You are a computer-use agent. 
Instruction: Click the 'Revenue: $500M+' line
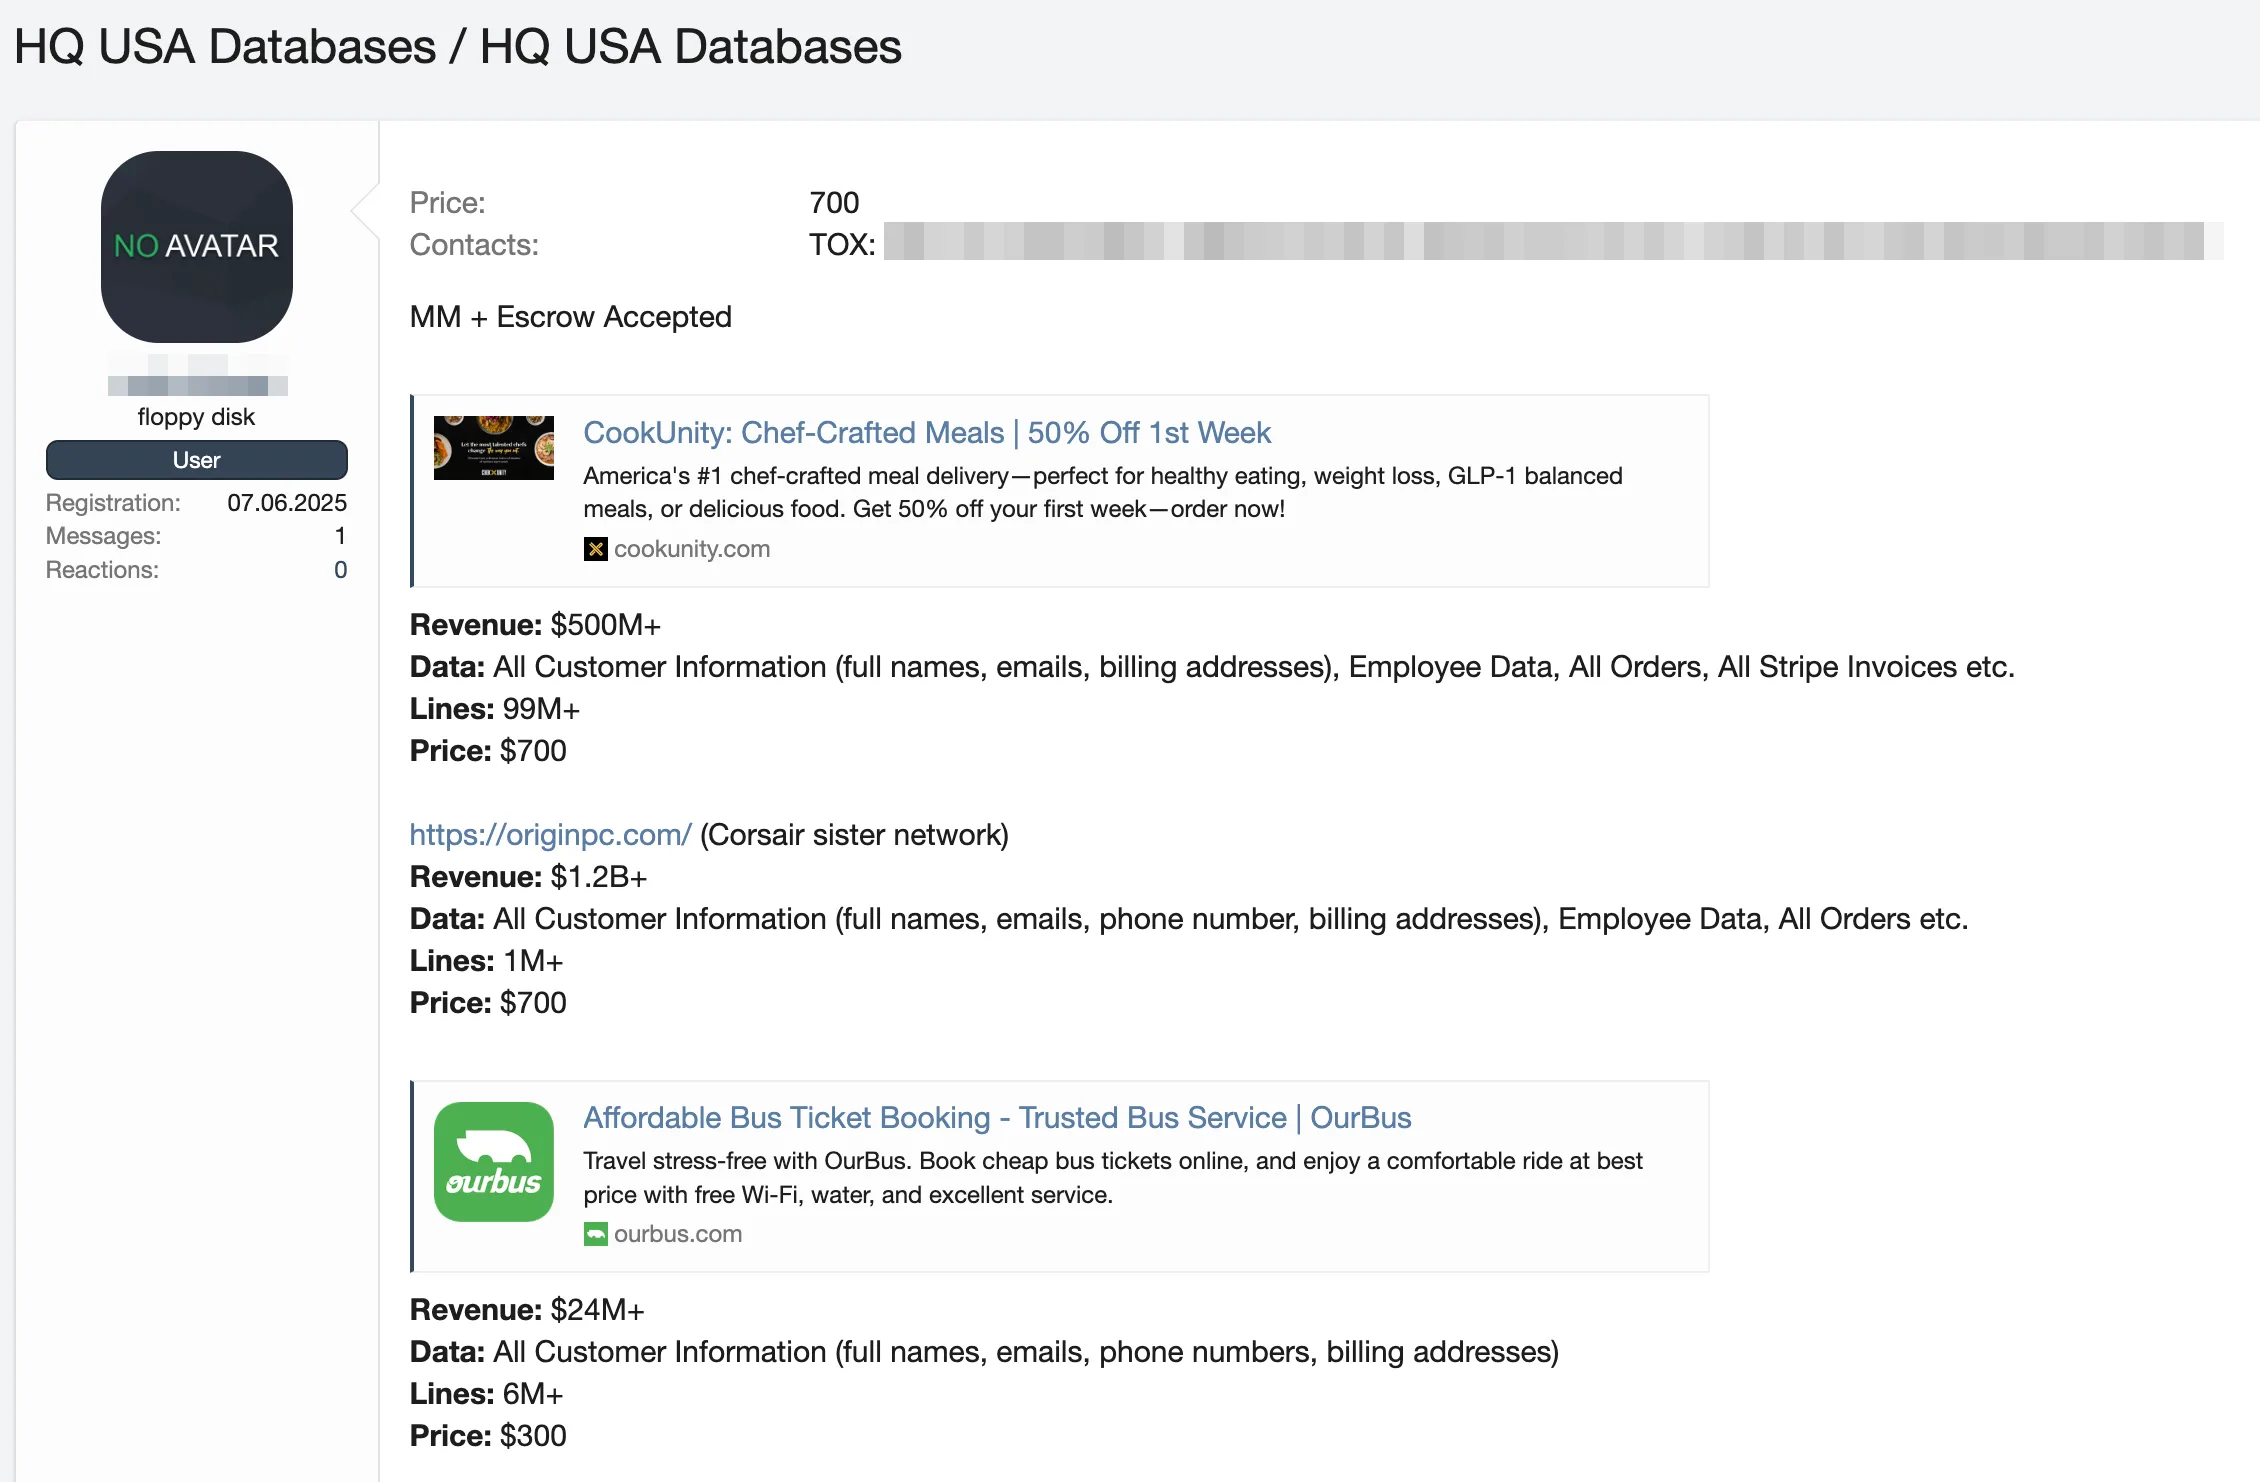(x=535, y=625)
